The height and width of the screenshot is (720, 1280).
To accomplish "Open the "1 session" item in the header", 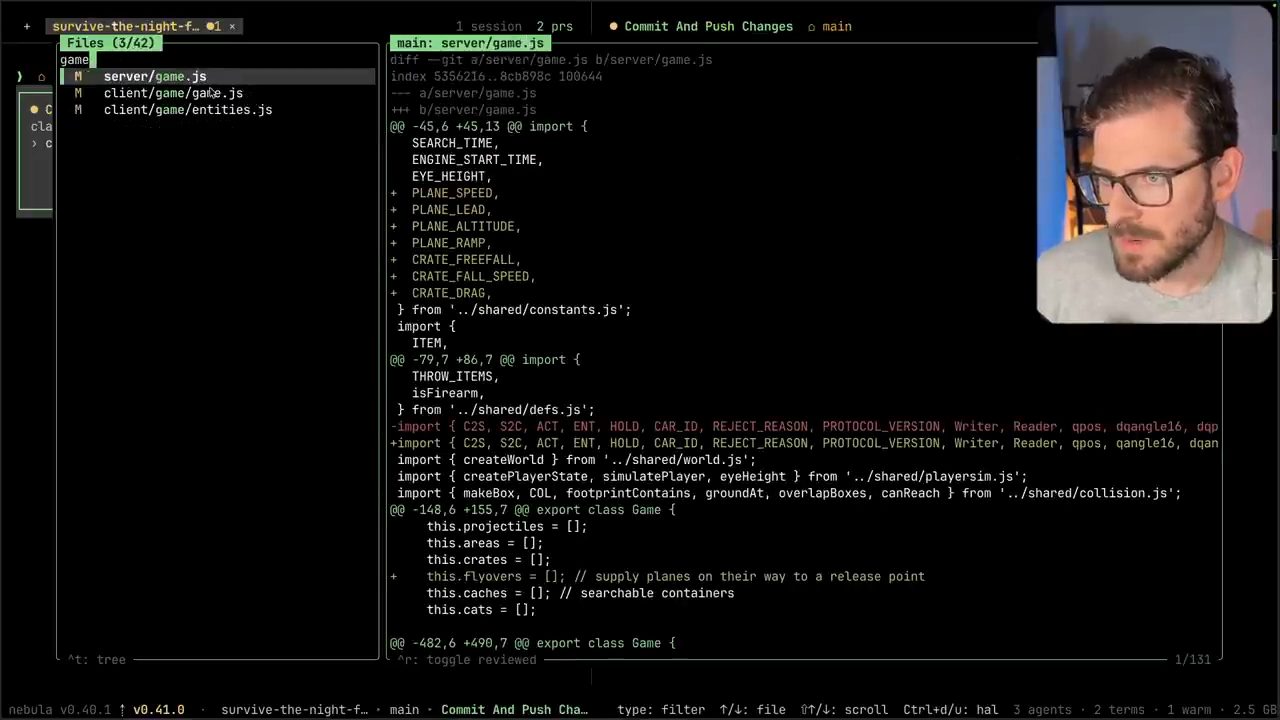I will (488, 27).
